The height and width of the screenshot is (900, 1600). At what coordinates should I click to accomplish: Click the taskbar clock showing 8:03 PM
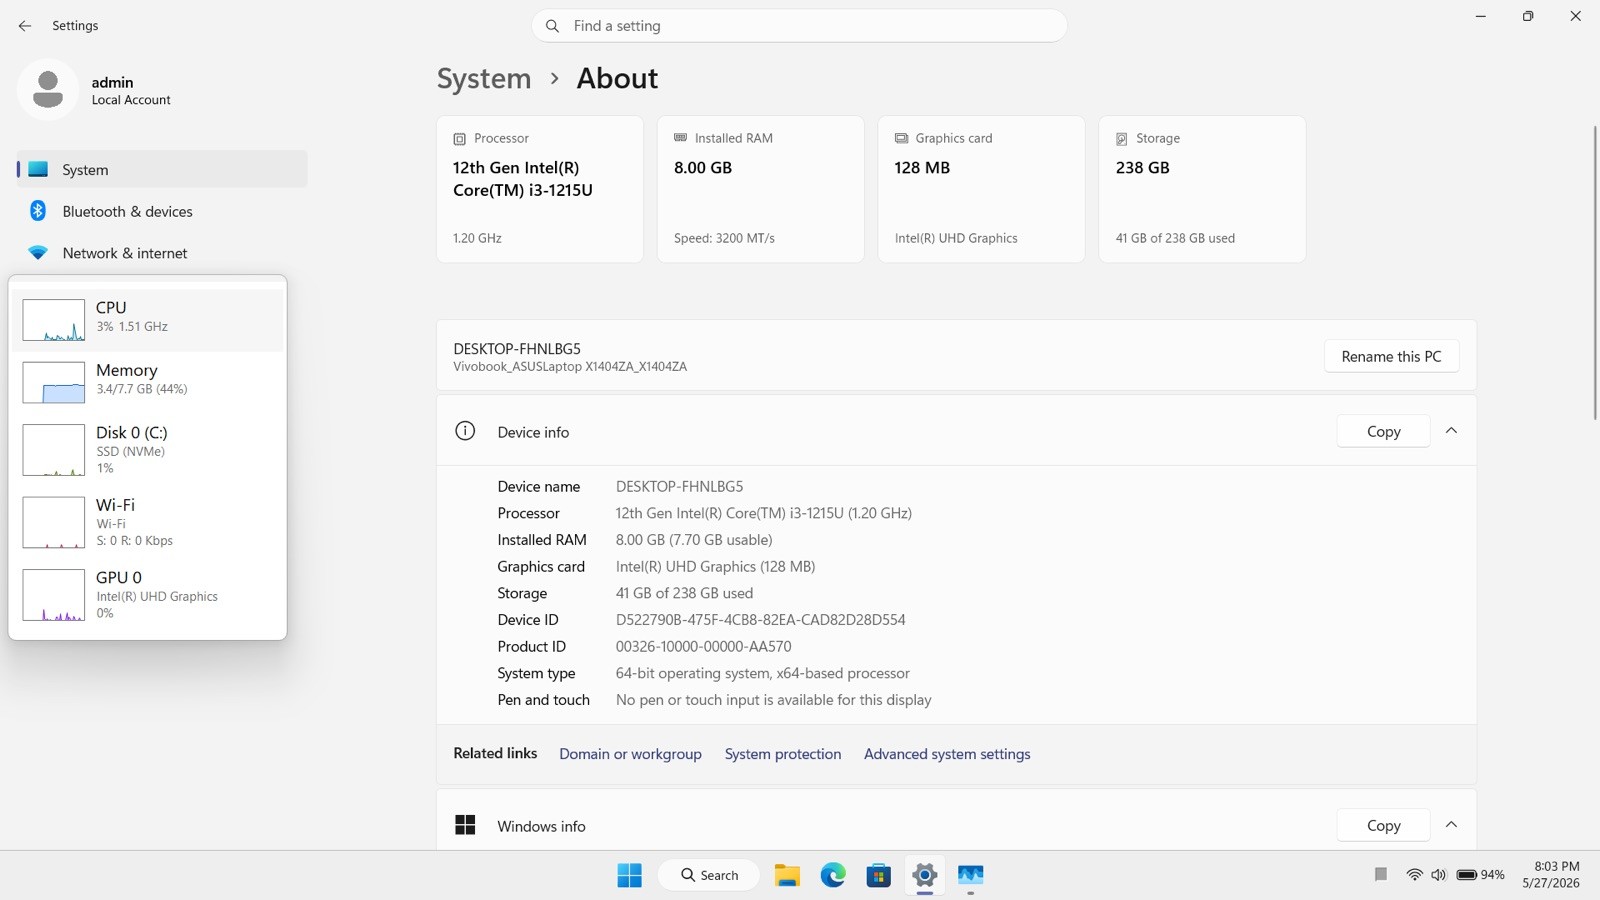(x=1552, y=875)
